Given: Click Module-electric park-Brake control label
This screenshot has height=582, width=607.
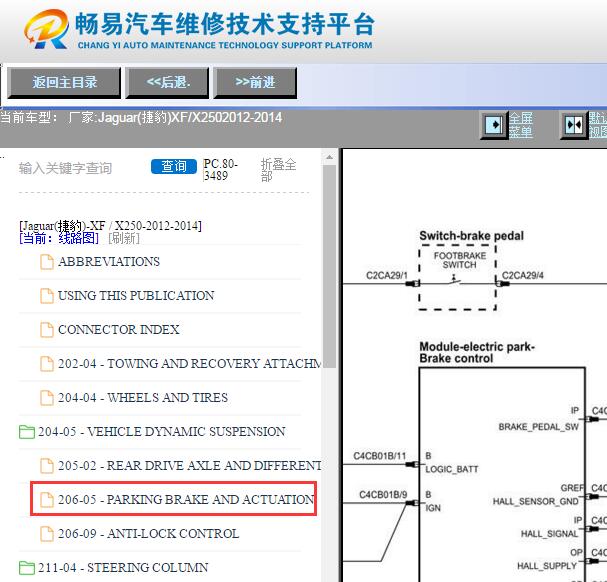Looking at the screenshot, I should point(477,352).
